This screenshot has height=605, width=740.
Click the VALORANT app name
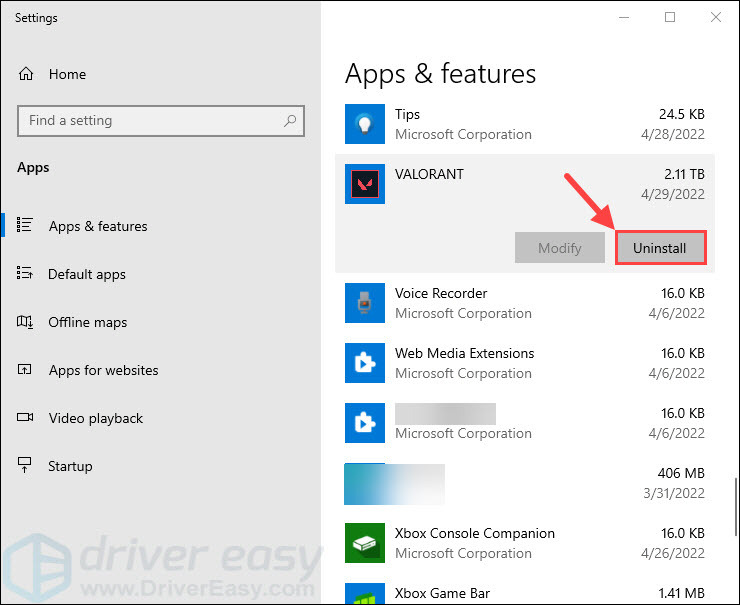[429, 174]
